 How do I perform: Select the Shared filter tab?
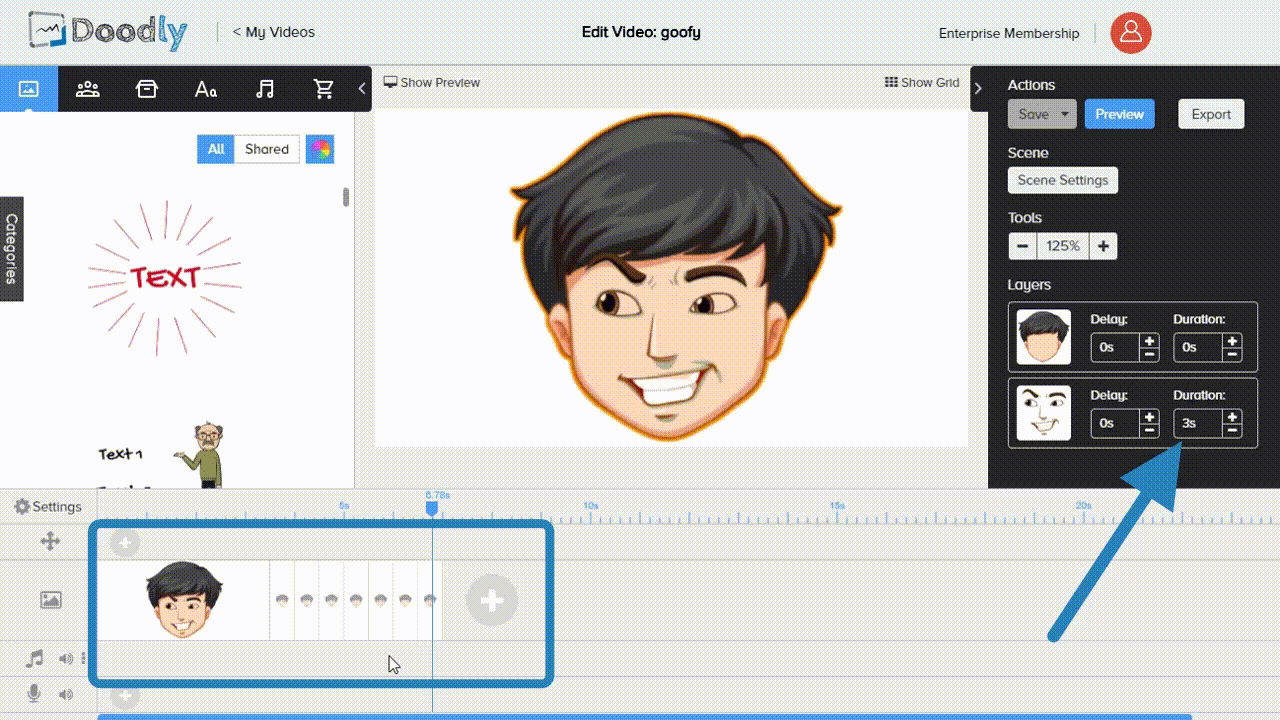point(267,149)
